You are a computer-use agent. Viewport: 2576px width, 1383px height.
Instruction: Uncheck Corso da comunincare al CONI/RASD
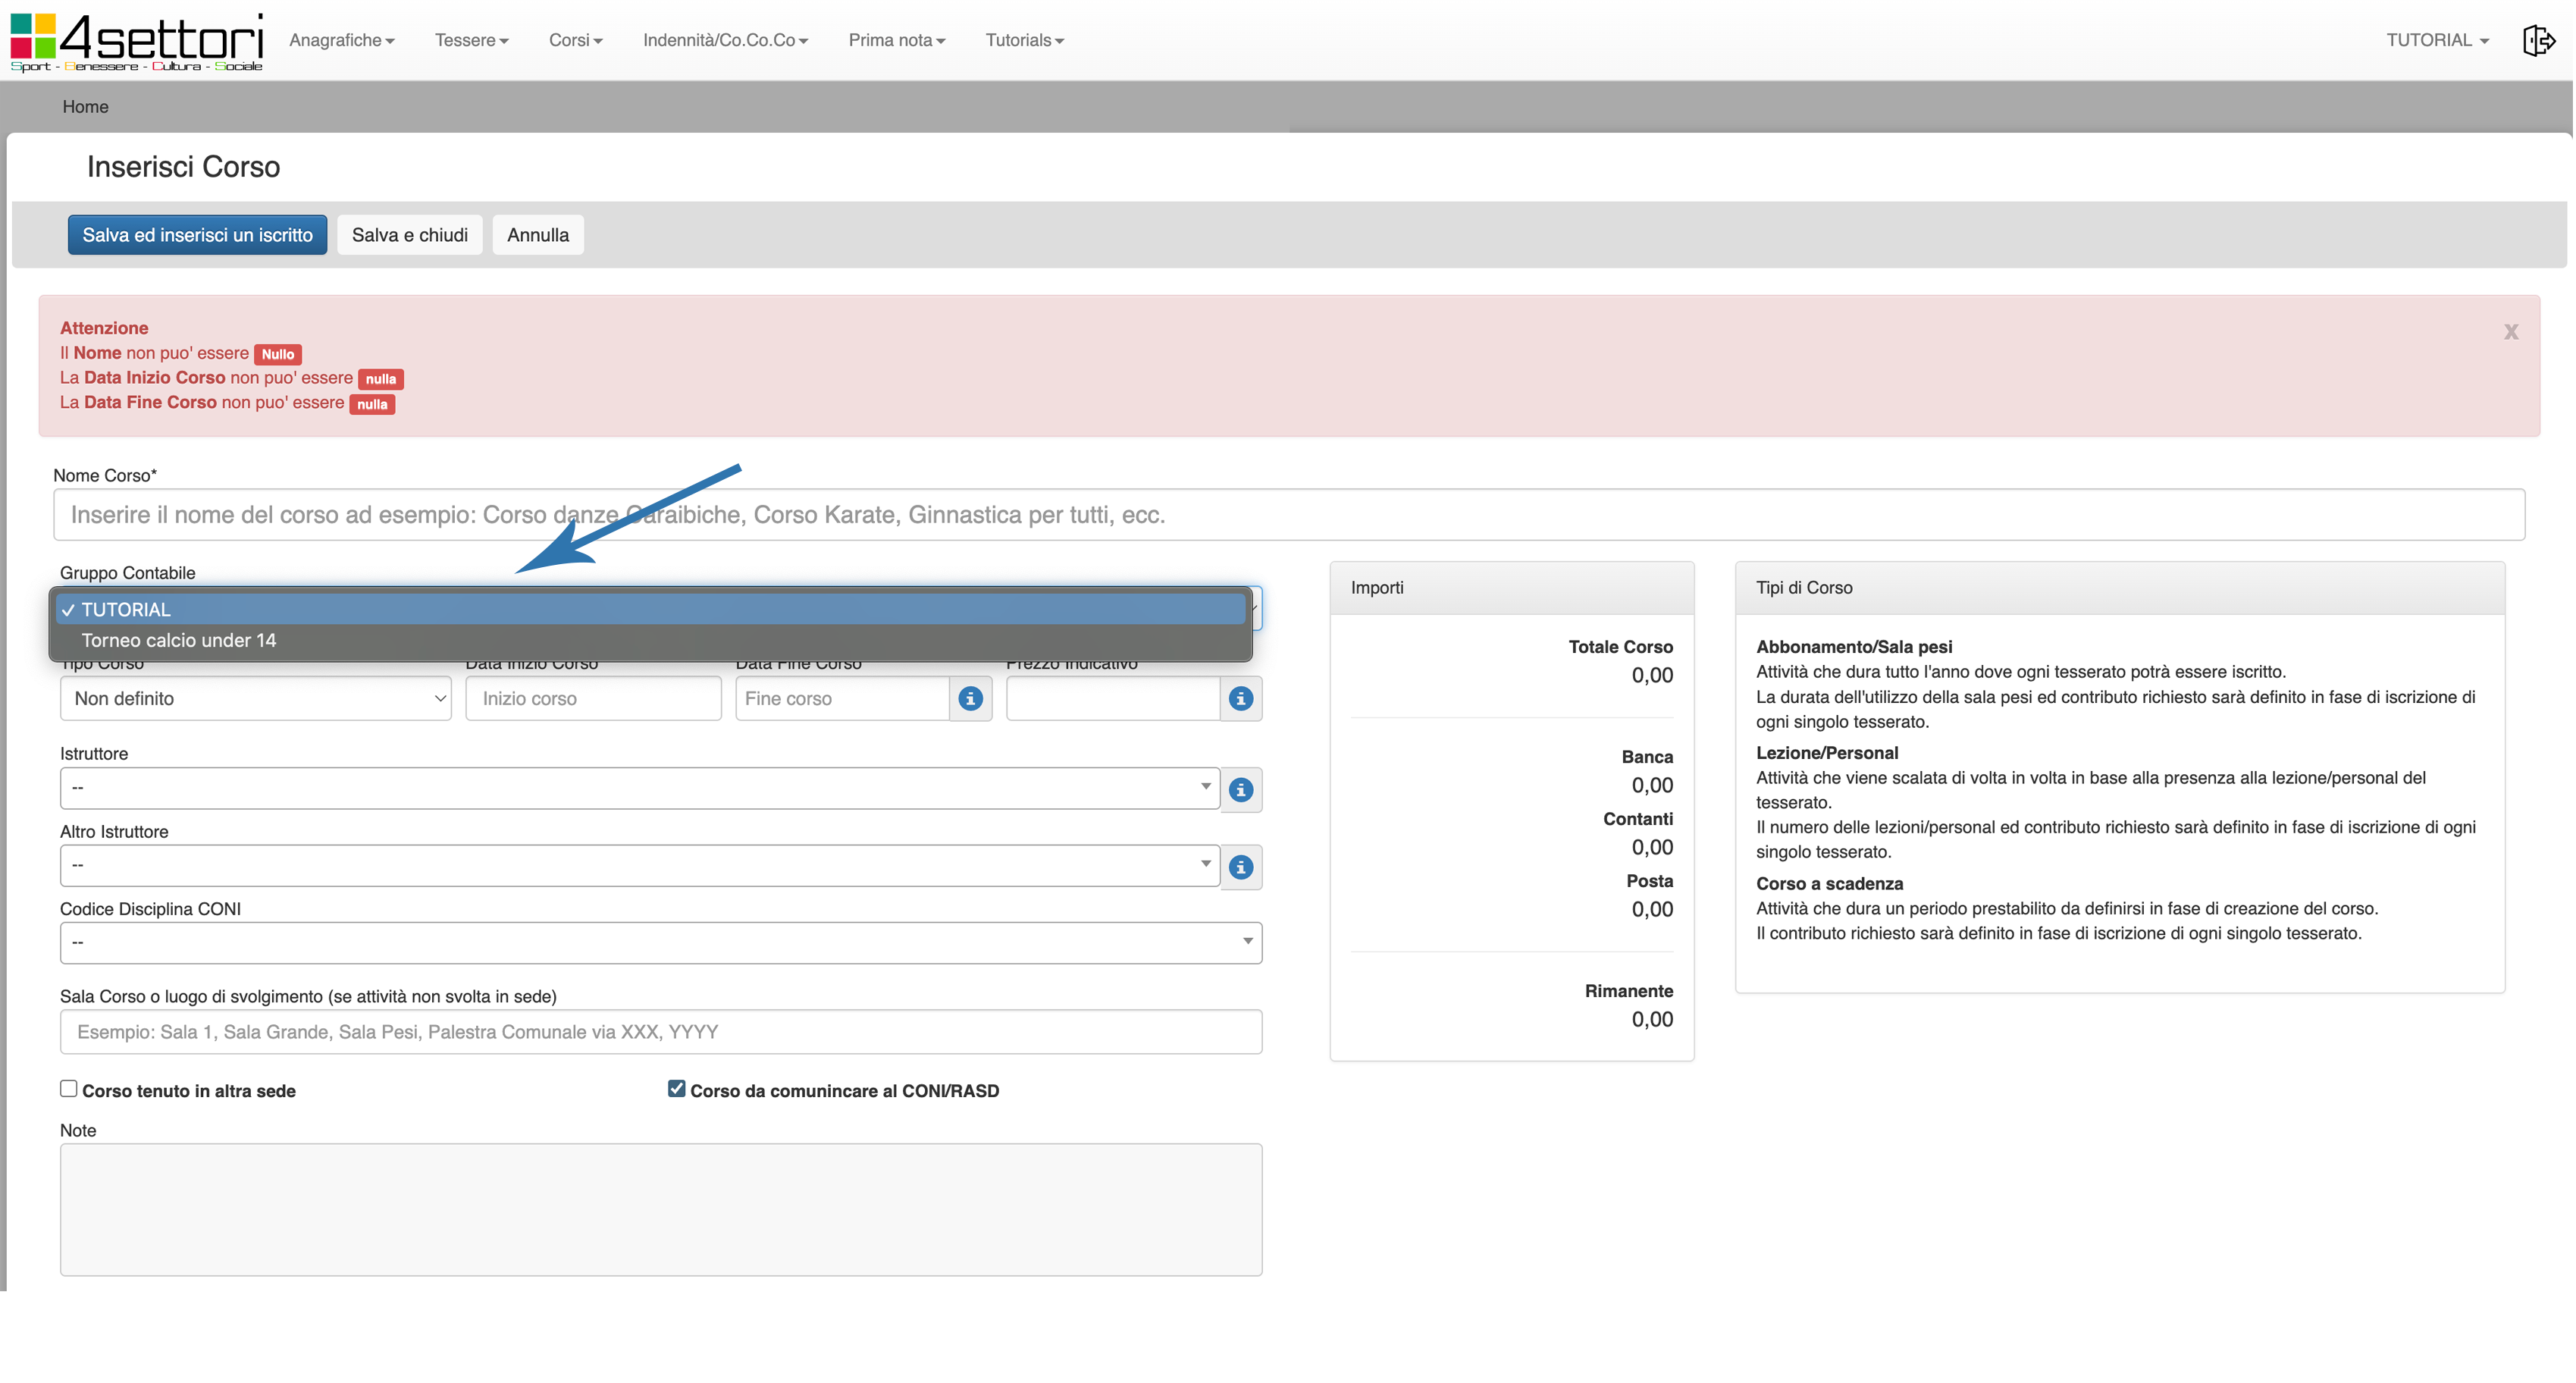click(x=677, y=1089)
